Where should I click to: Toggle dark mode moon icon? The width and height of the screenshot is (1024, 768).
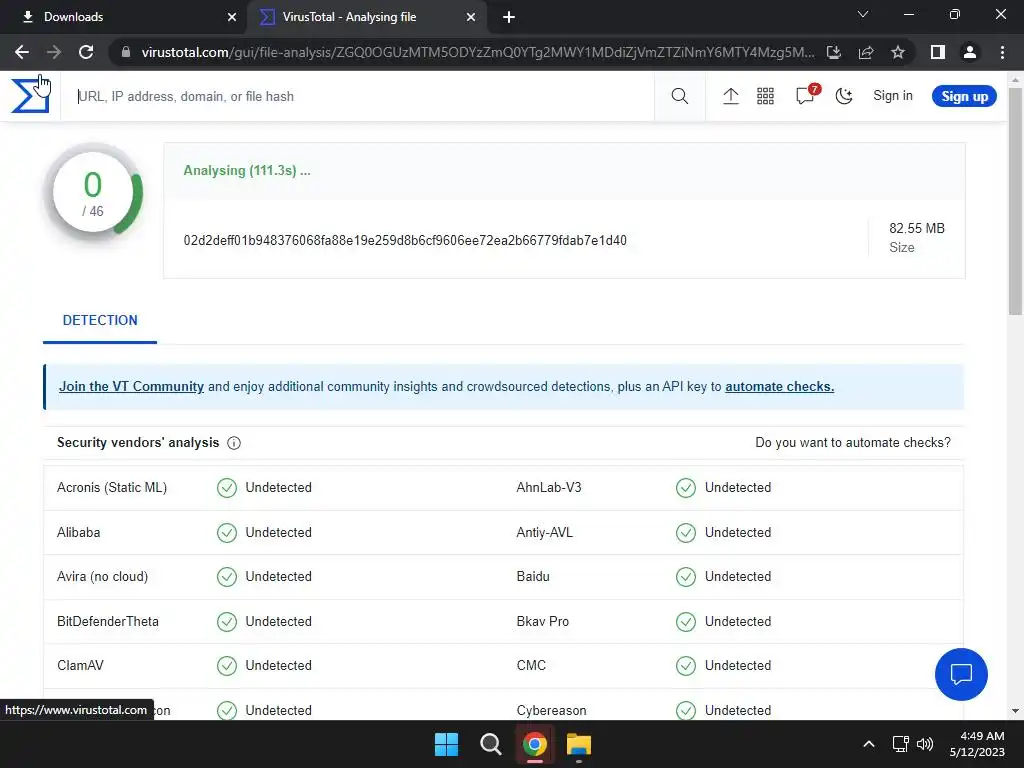(x=844, y=97)
